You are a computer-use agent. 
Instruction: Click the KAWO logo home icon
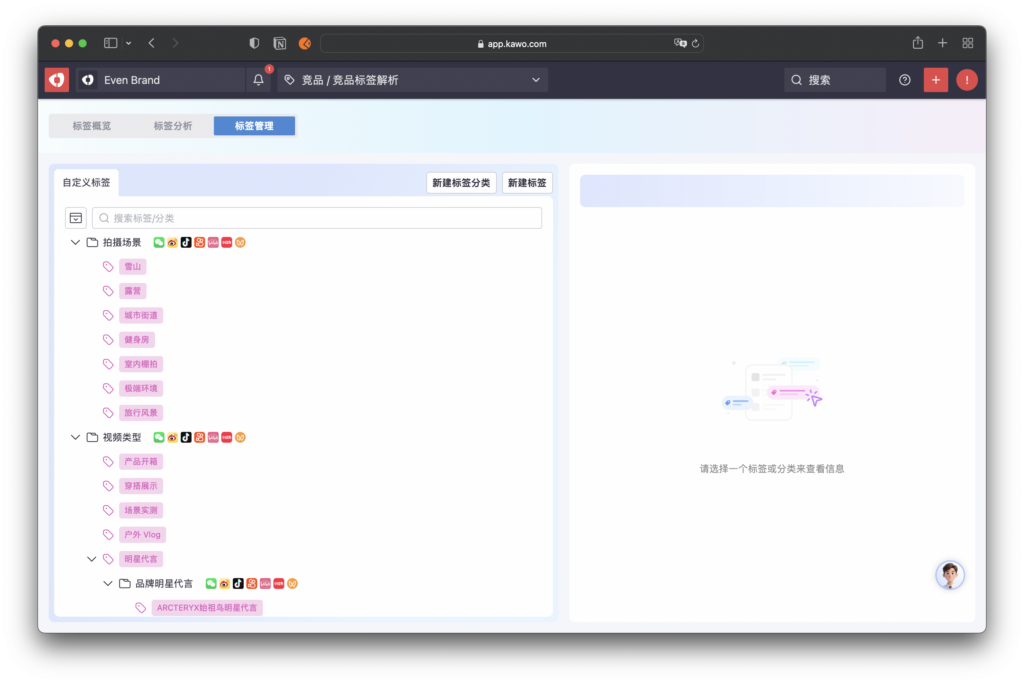click(57, 80)
